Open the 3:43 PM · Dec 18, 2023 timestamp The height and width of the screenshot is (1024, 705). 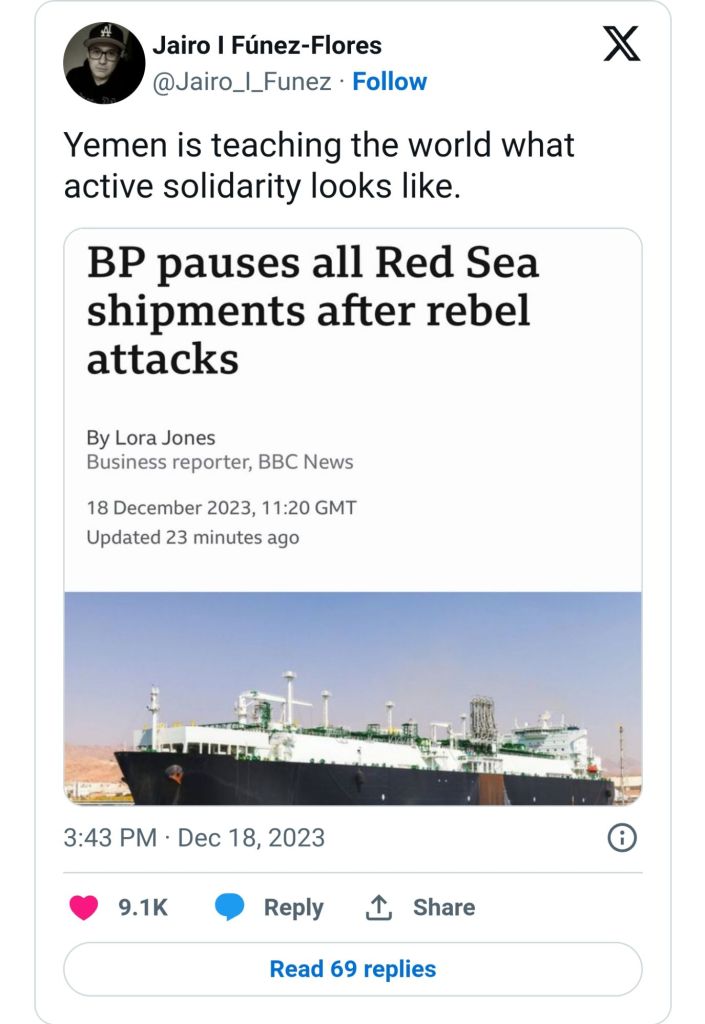(x=194, y=838)
